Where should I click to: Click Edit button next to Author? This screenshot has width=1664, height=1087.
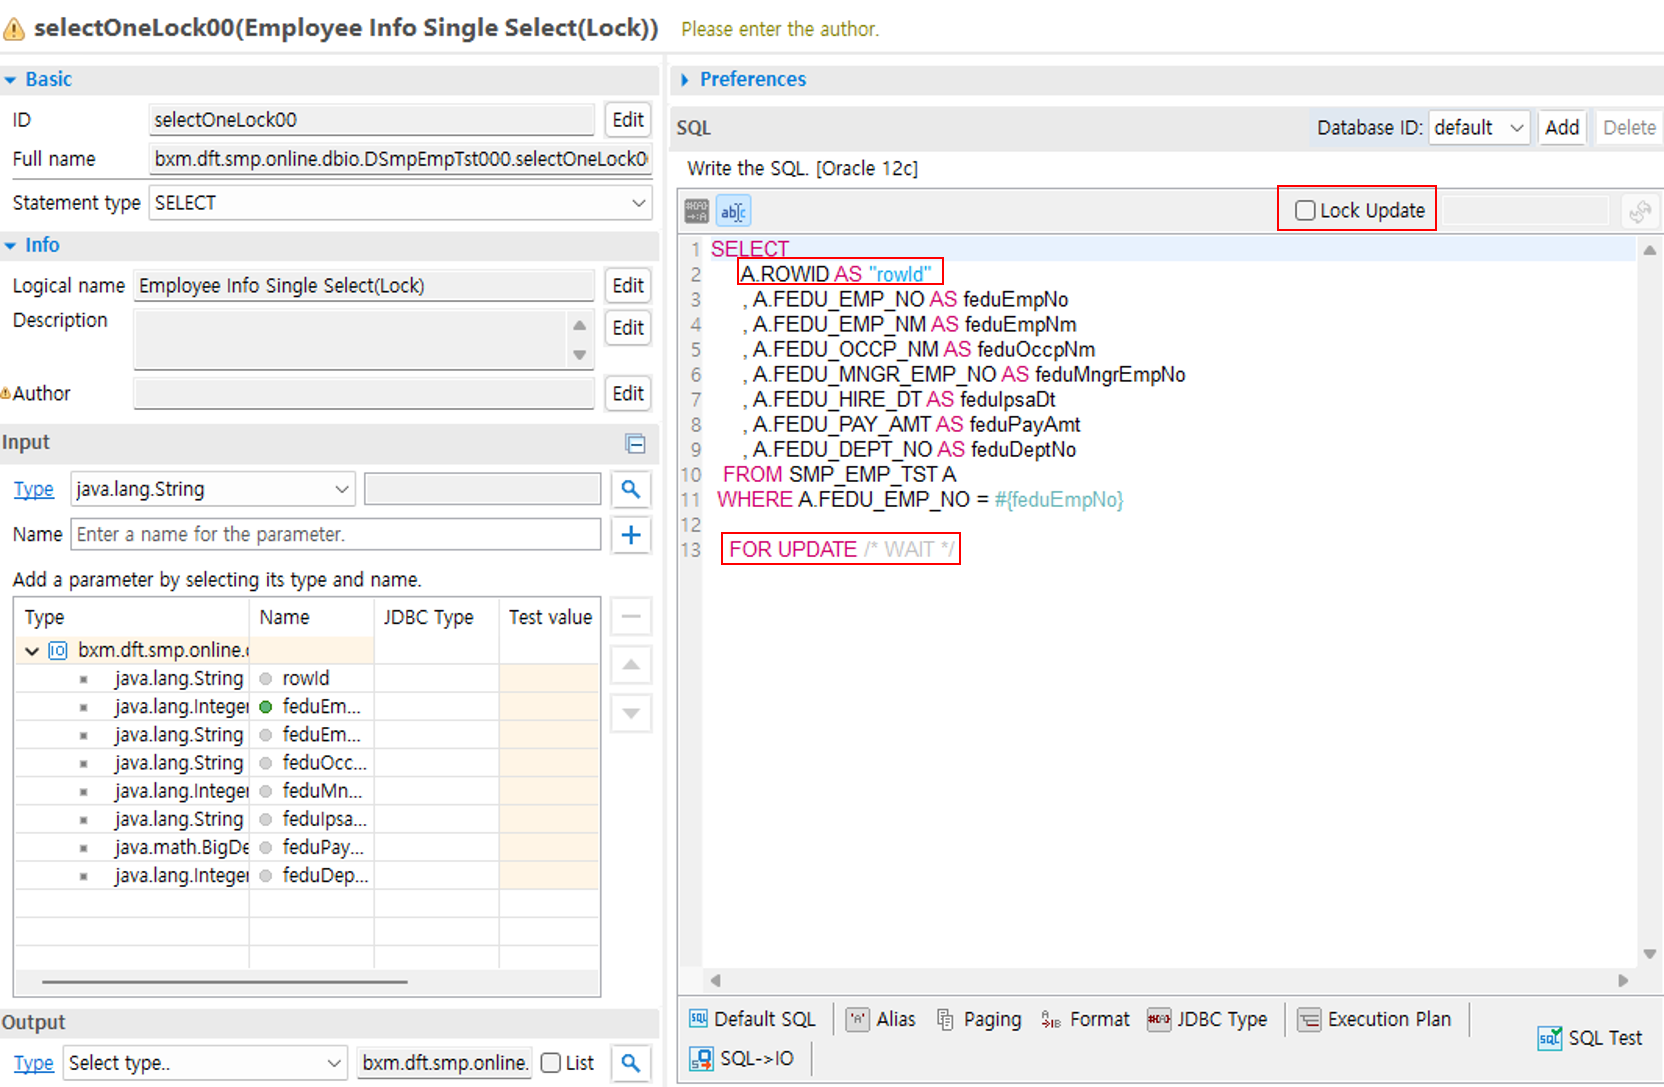(628, 394)
